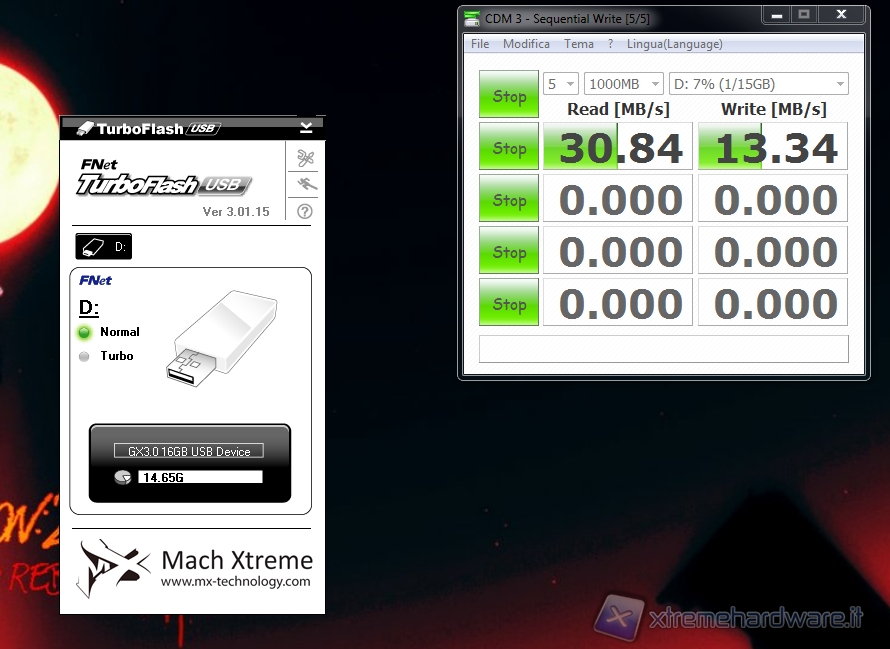The width and height of the screenshot is (890, 649).
Task: Click the pie chart capacity icon
Action: (123, 477)
